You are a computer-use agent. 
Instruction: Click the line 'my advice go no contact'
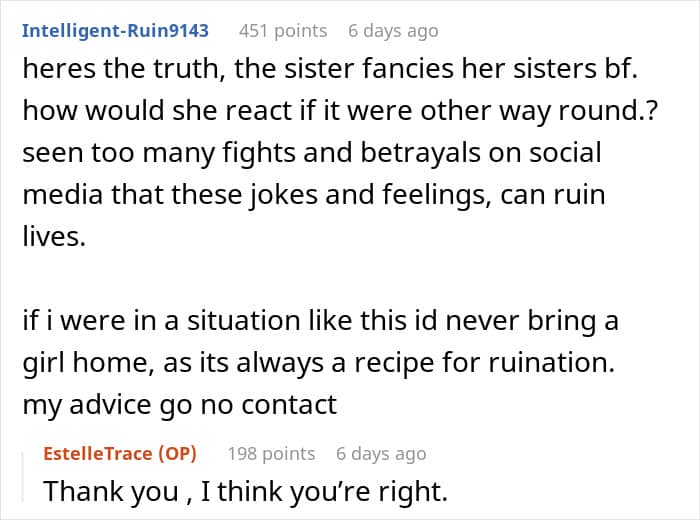point(179,405)
